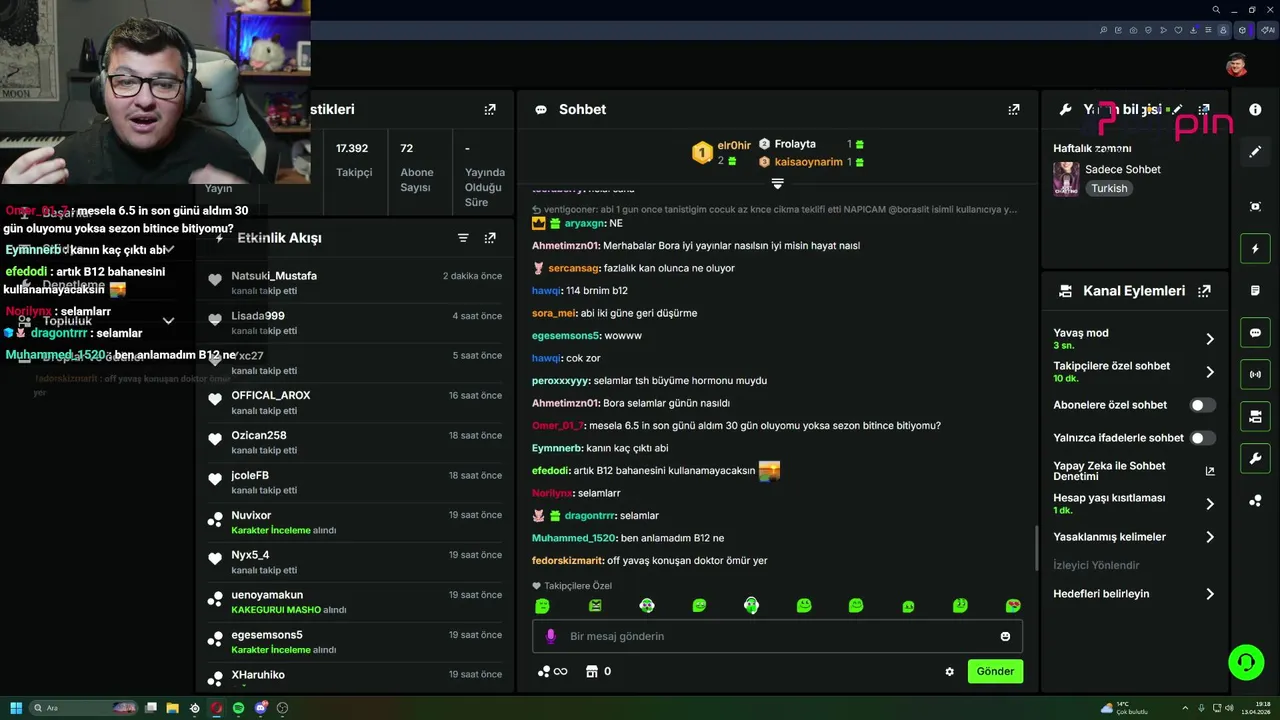Screen dimensions: 1280x720
Task: Expand Takipçilere özel sohbet settings
Action: (1209, 372)
